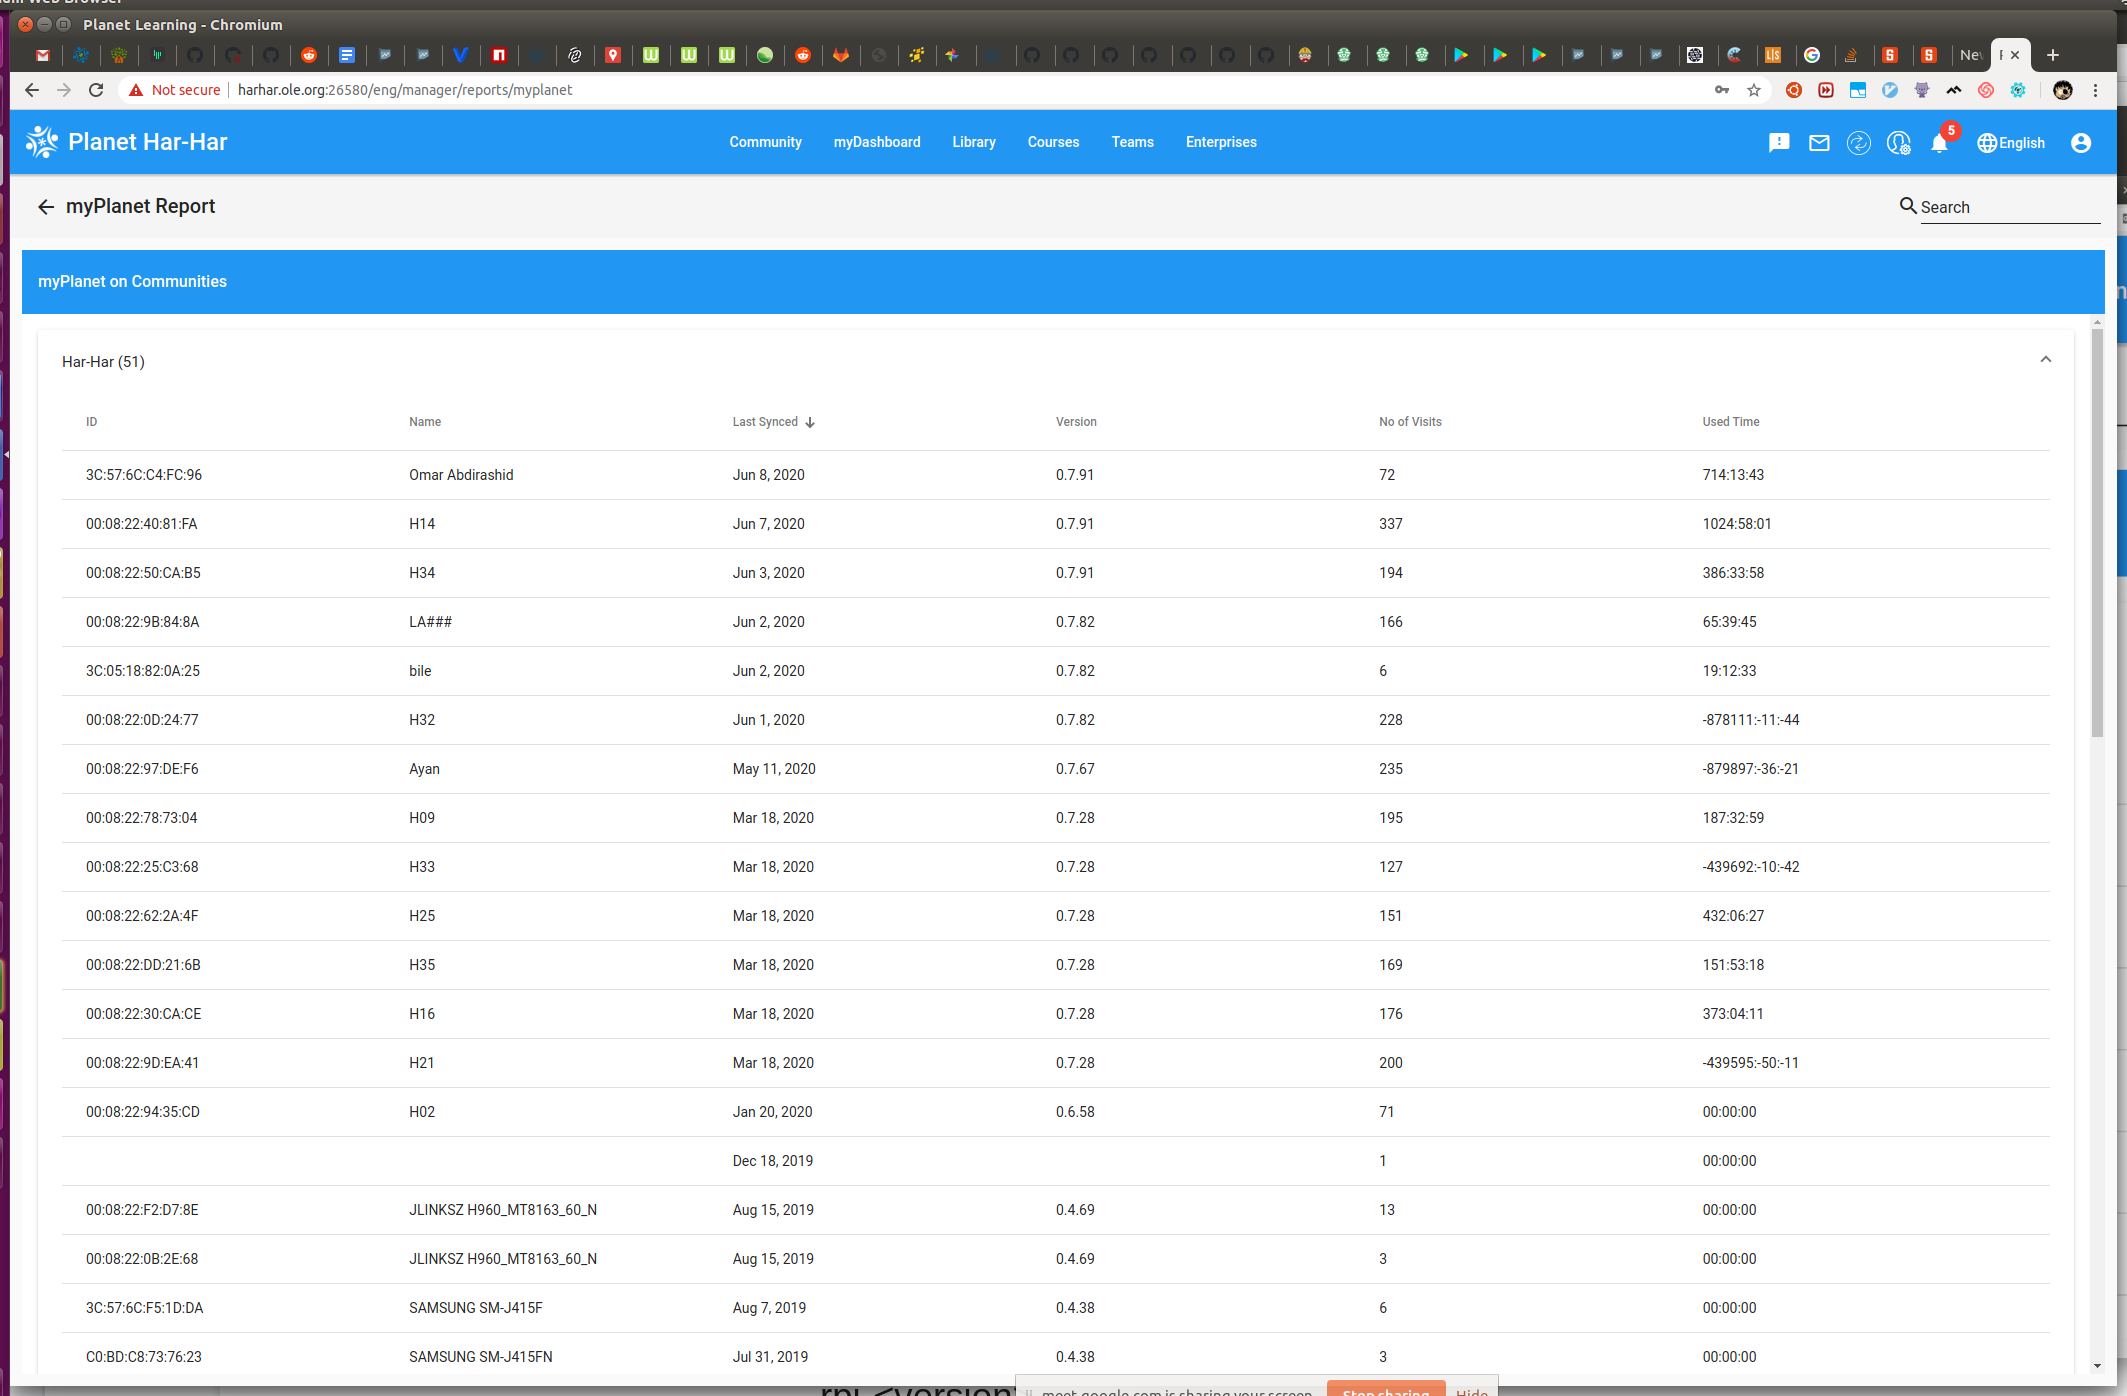Image resolution: width=2127 pixels, height=1396 pixels.
Task: Click the sync icon in the navbar
Action: point(1859,143)
